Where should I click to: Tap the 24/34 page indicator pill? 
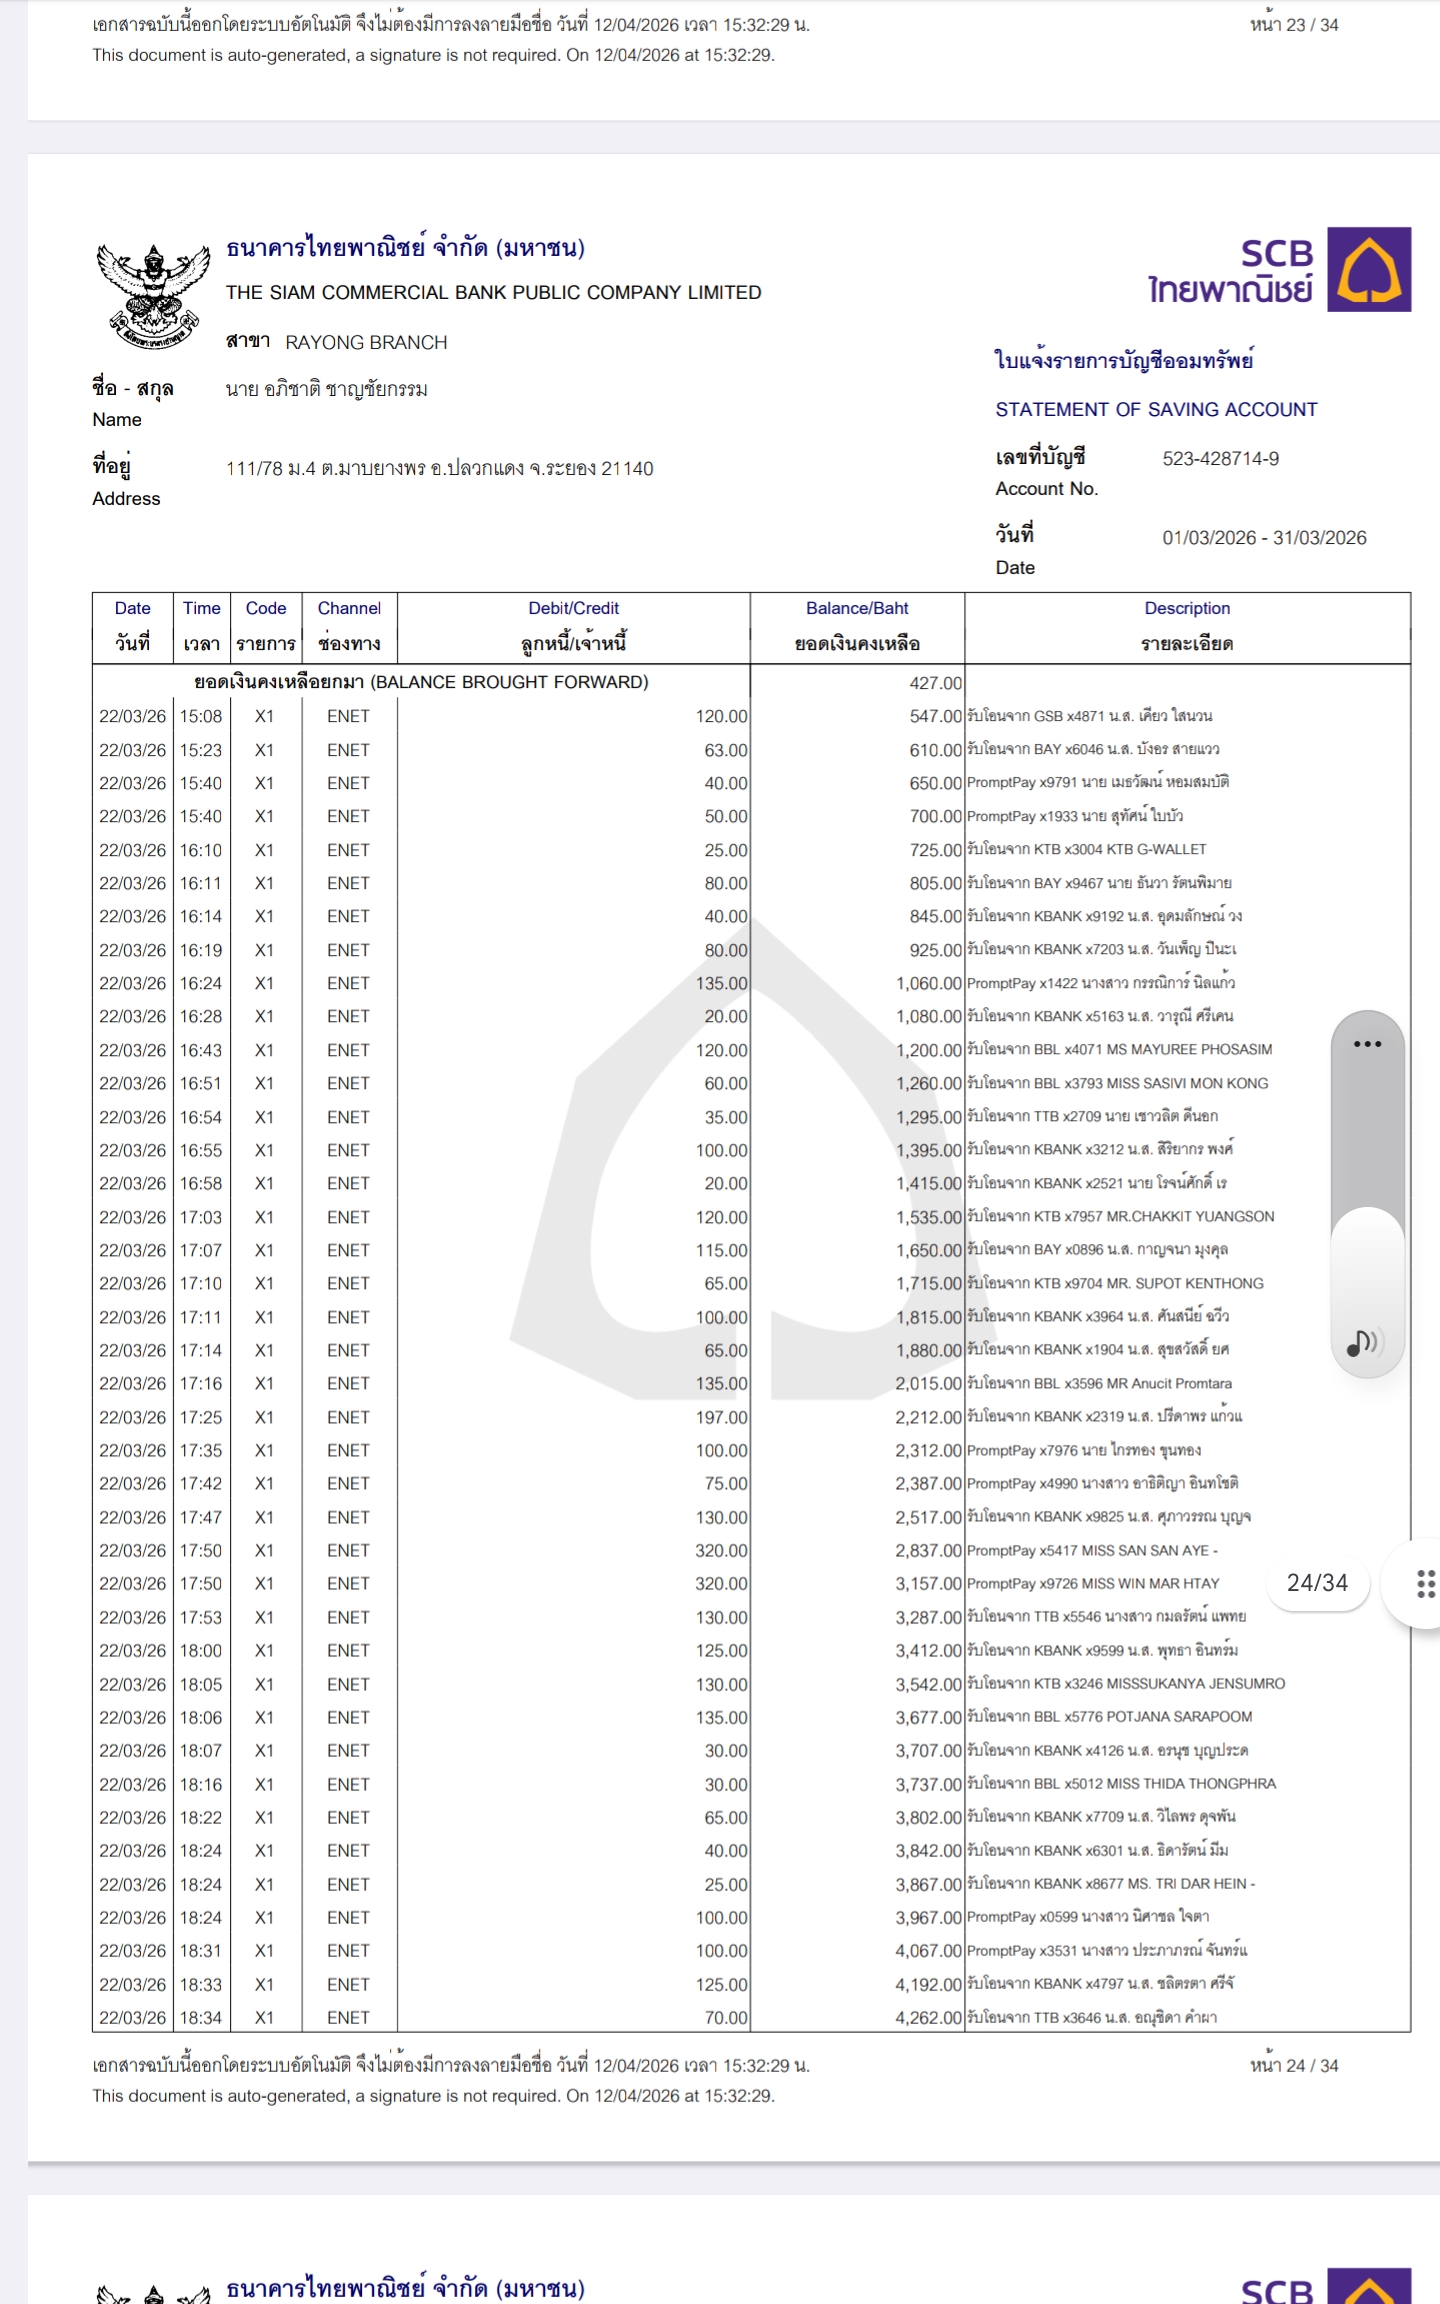pos(1317,1583)
